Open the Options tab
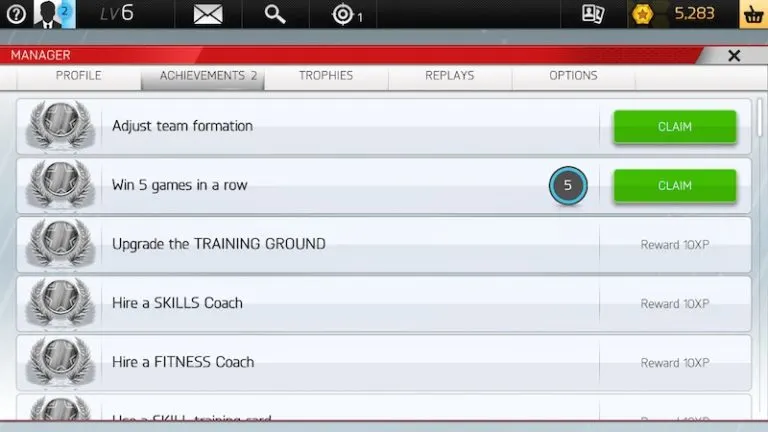 pos(573,76)
